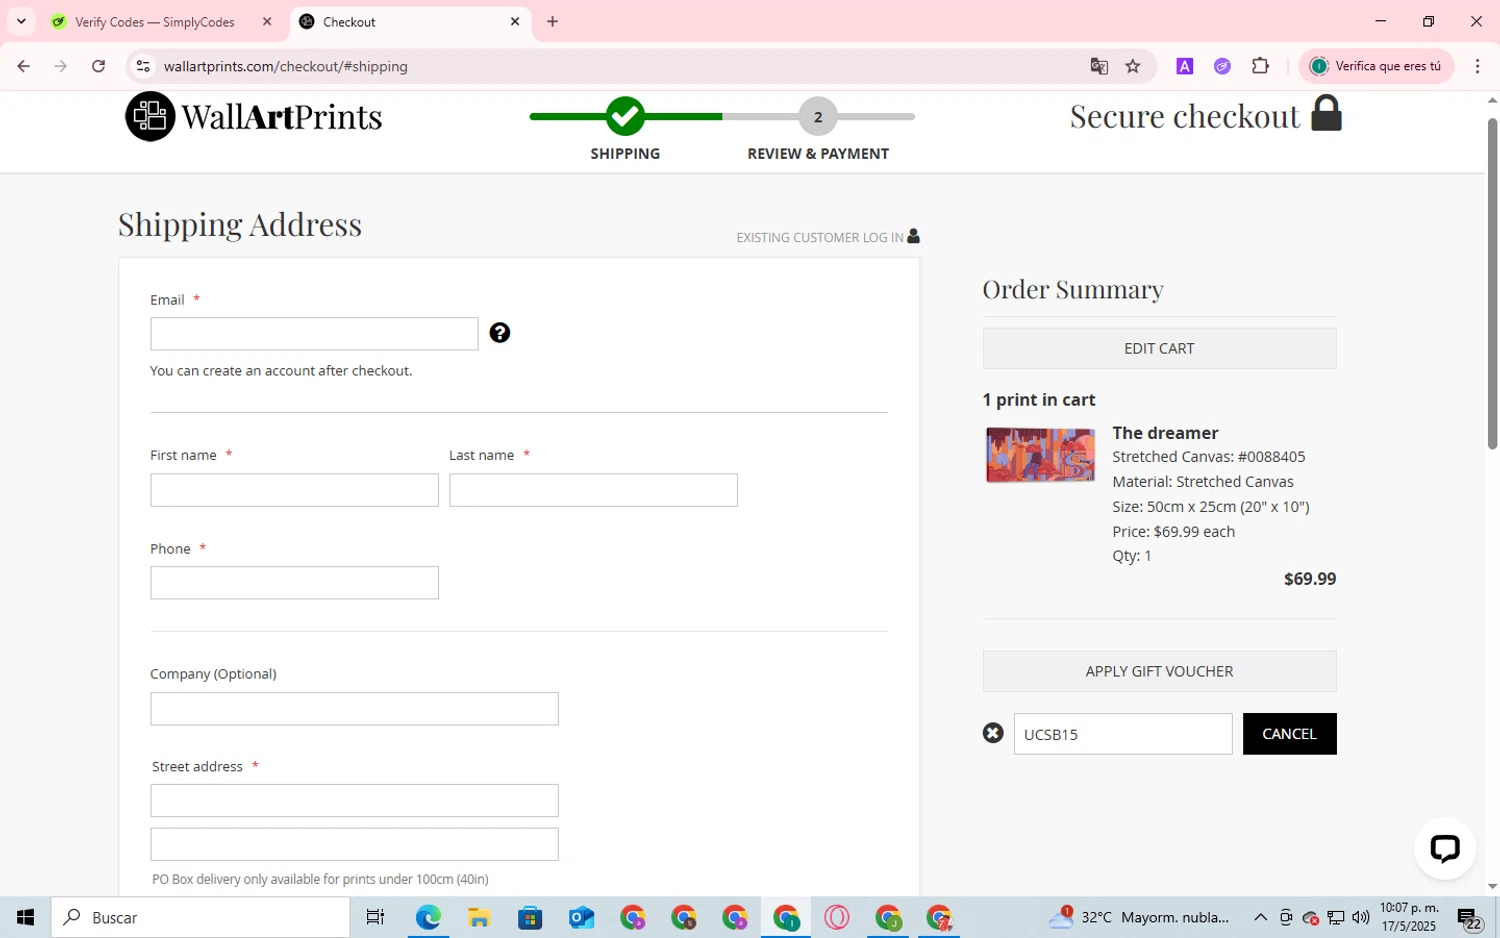The width and height of the screenshot is (1500, 938).
Task: Go back to the previous page
Action: click(23, 66)
